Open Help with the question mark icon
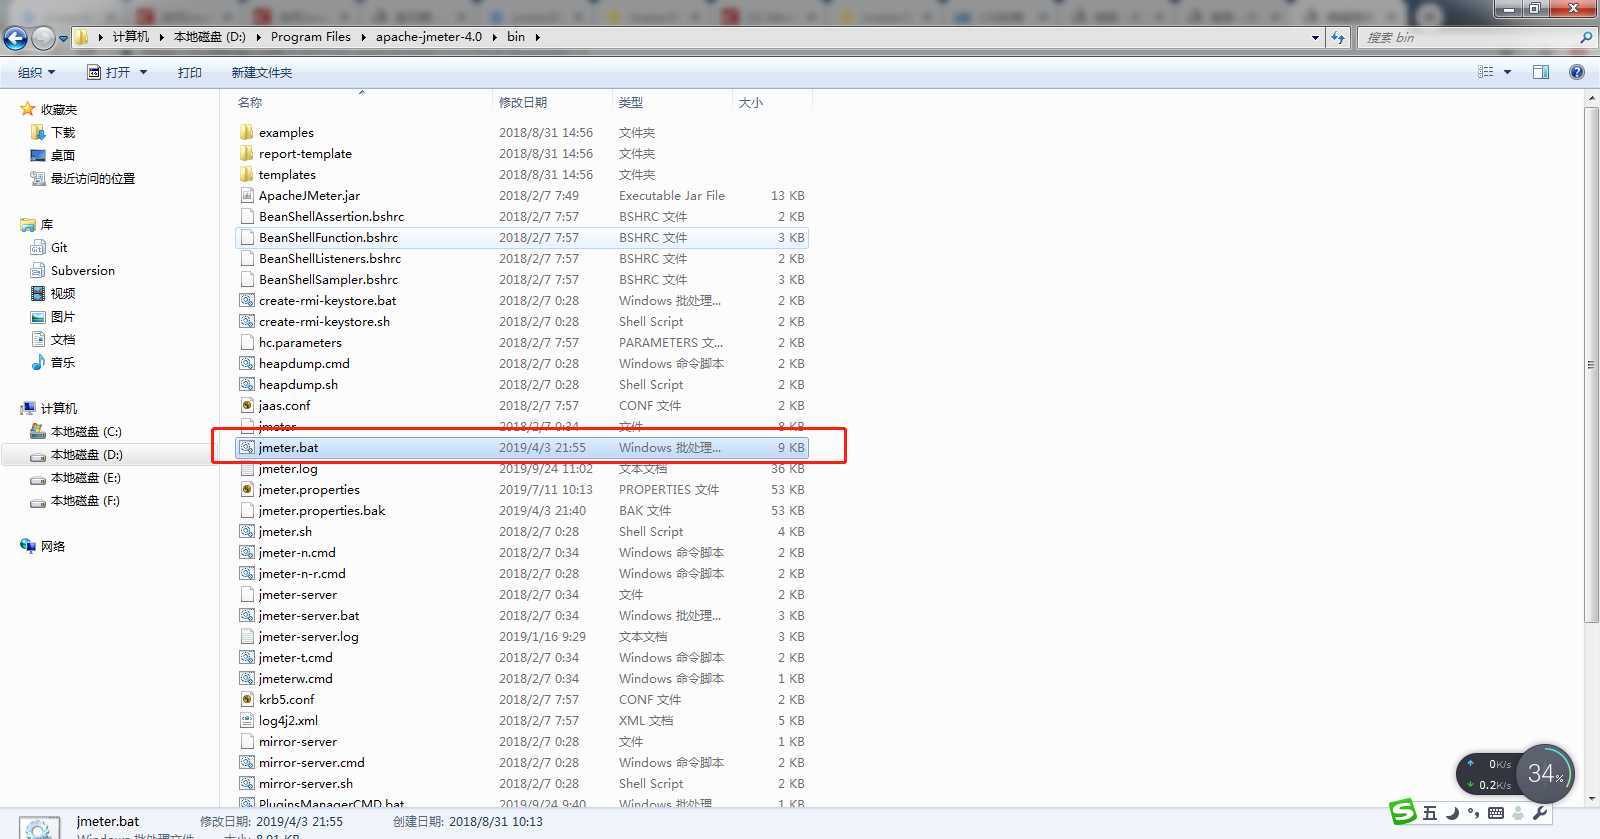1600x839 pixels. pyautogui.click(x=1577, y=72)
